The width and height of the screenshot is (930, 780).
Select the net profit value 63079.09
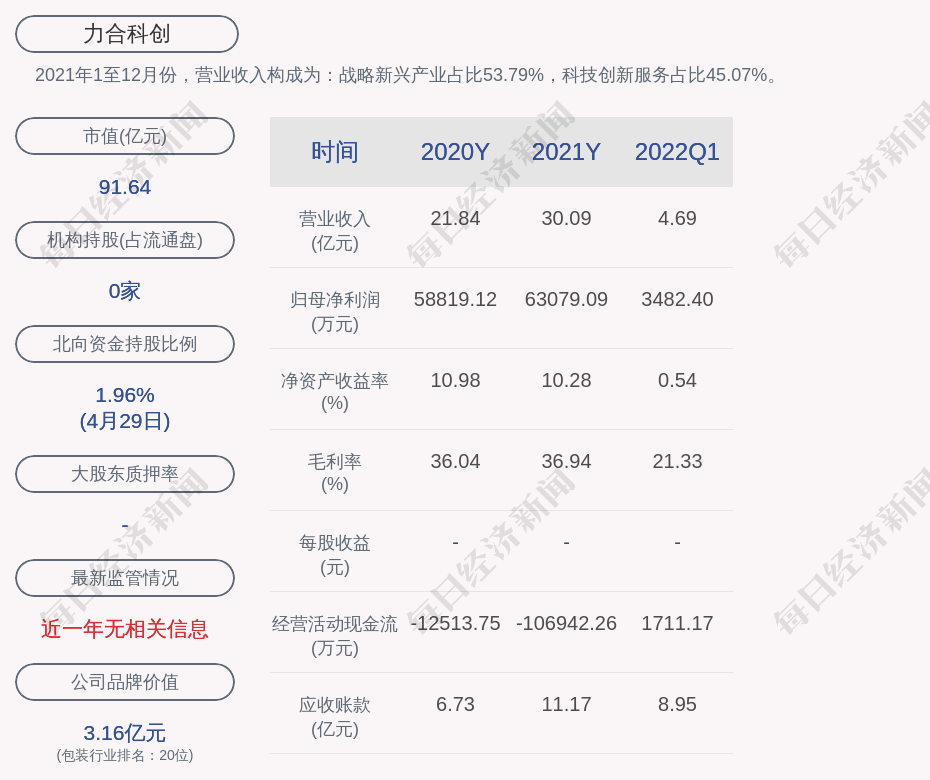566,299
